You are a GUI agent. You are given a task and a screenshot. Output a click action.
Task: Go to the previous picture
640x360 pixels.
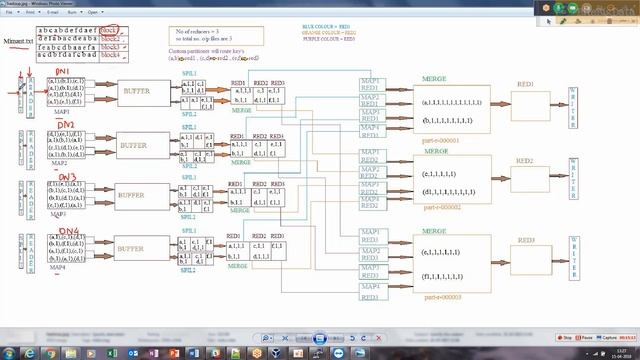pyautogui.click(x=303, y=338)
